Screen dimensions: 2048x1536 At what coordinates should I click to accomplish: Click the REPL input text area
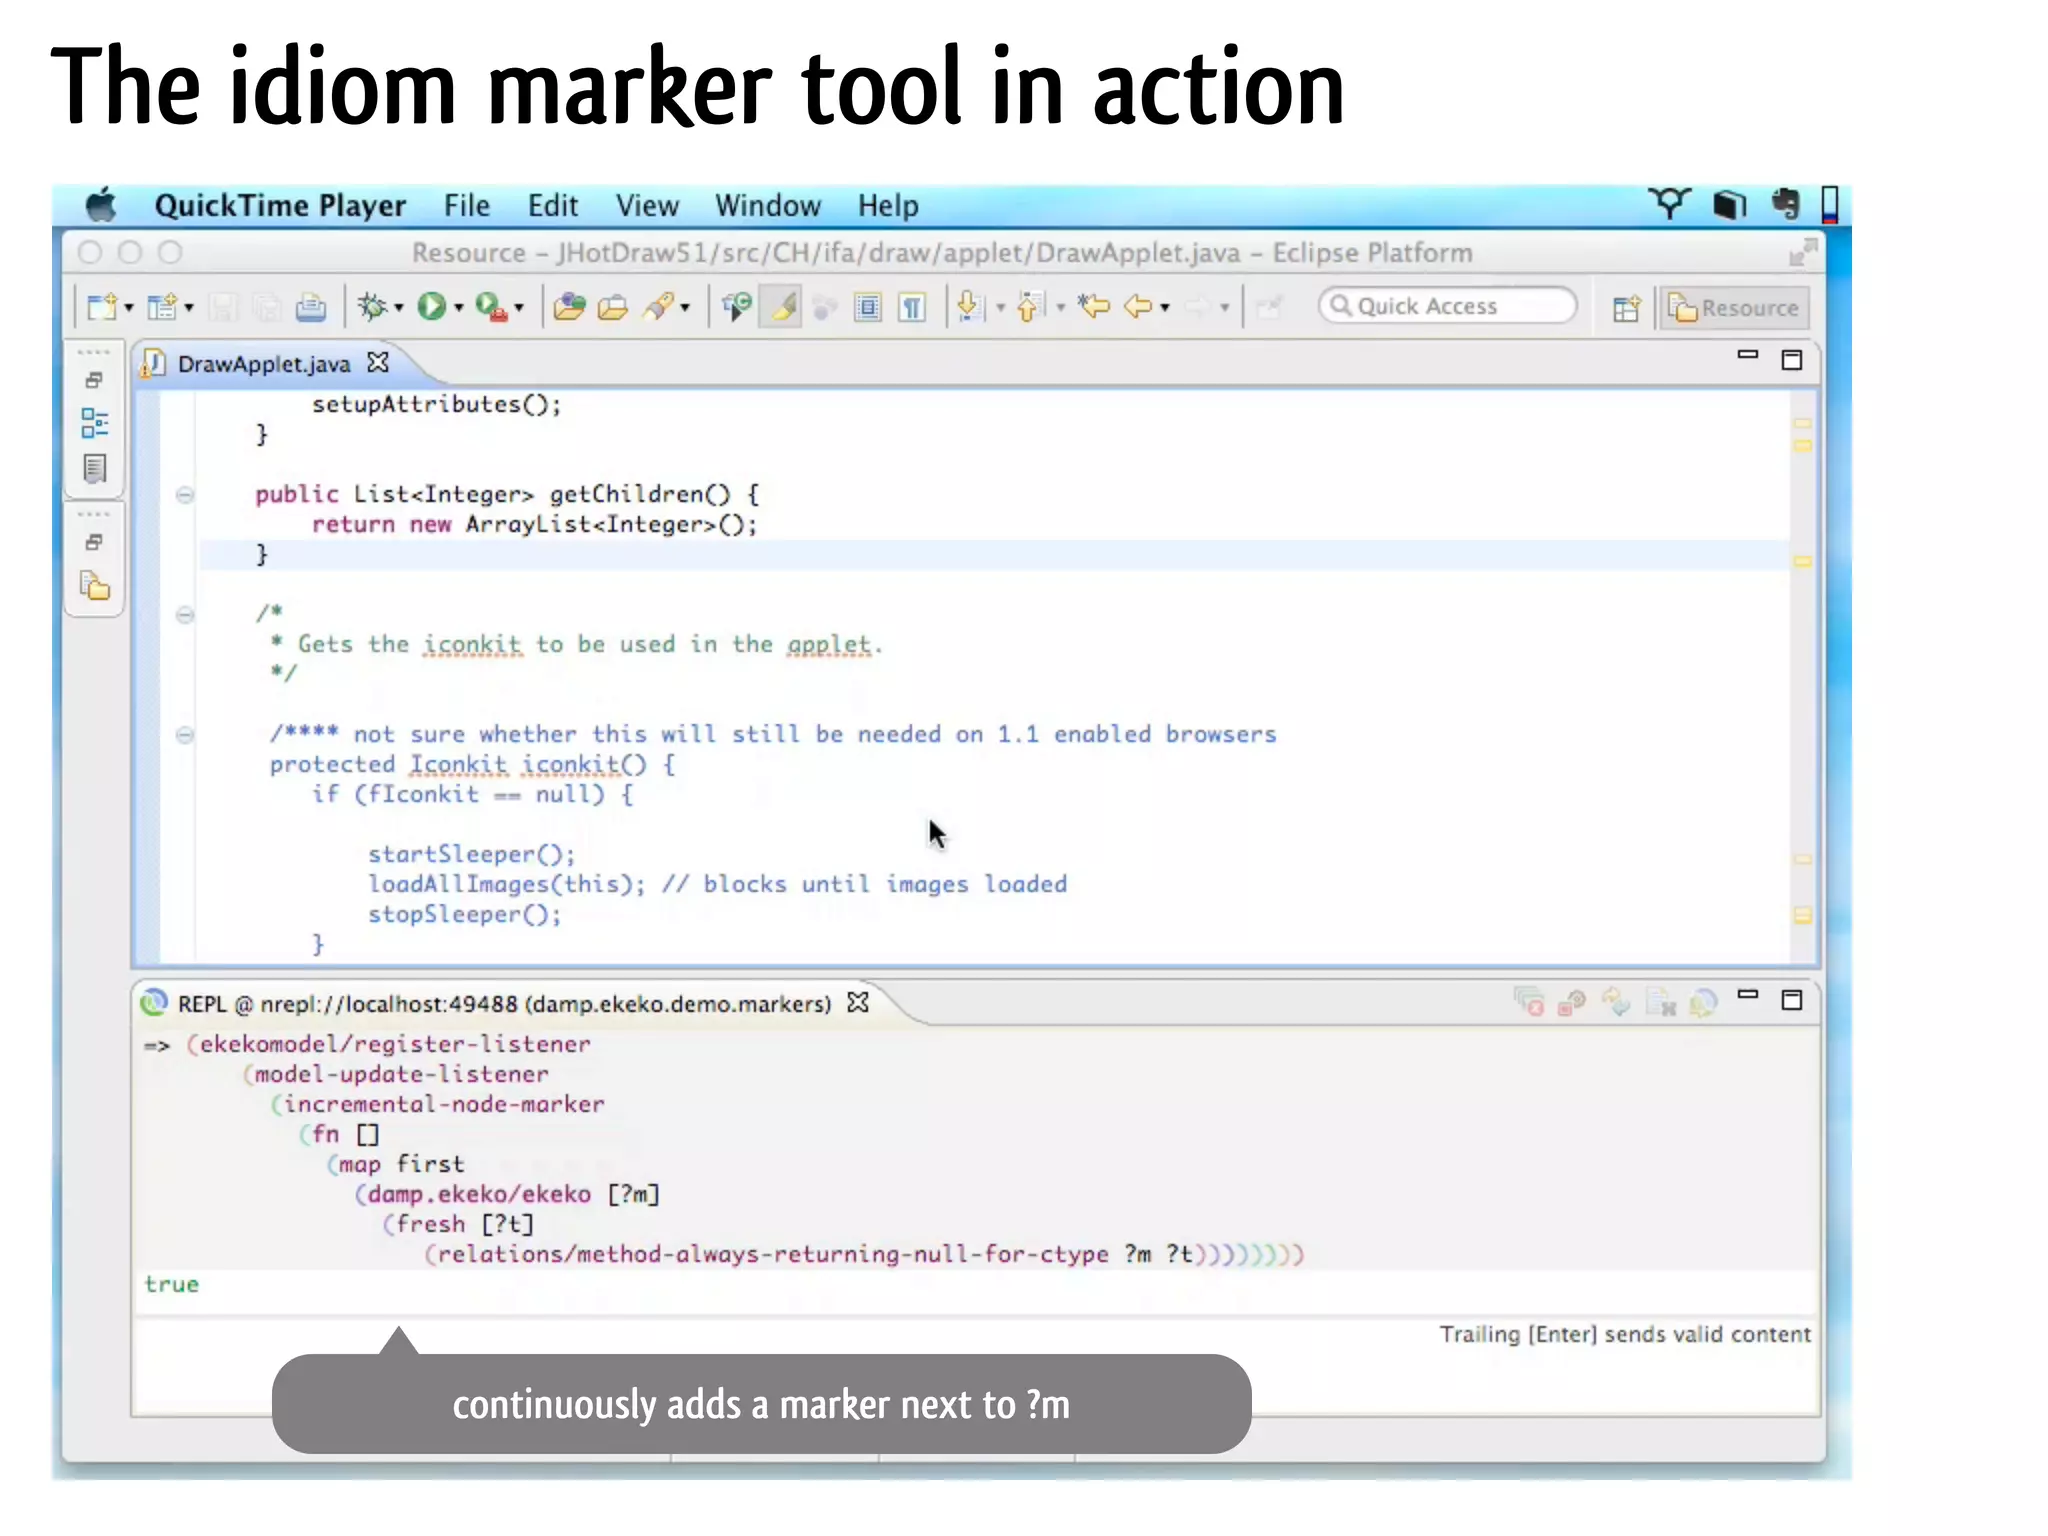point(975,1365)
